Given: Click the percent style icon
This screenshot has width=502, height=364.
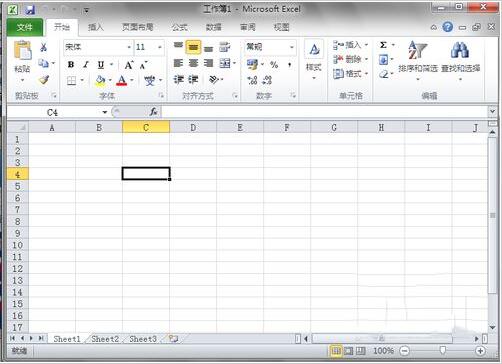Looking at the screenshot, I should click(x=274, y=64).
